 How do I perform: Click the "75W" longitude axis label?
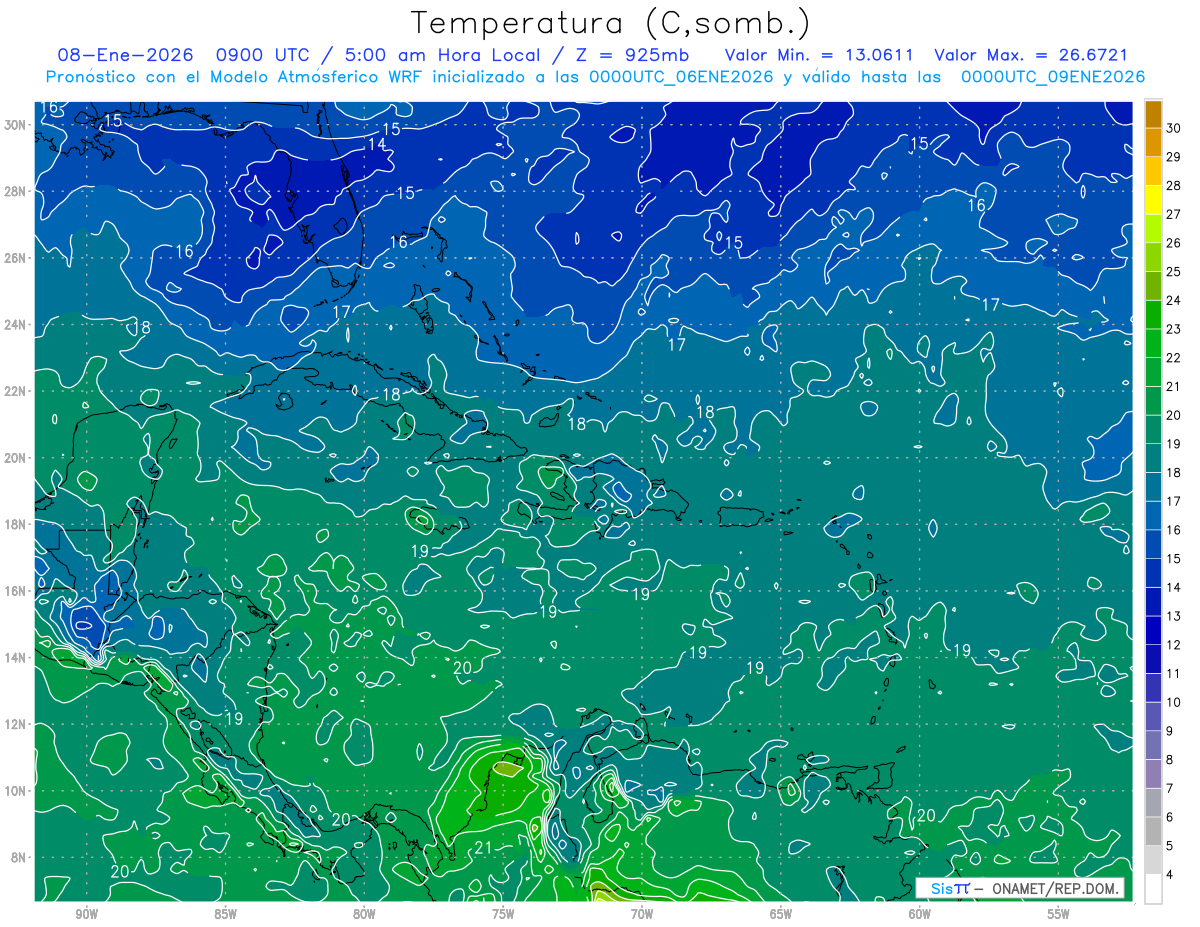coord(503,914)
